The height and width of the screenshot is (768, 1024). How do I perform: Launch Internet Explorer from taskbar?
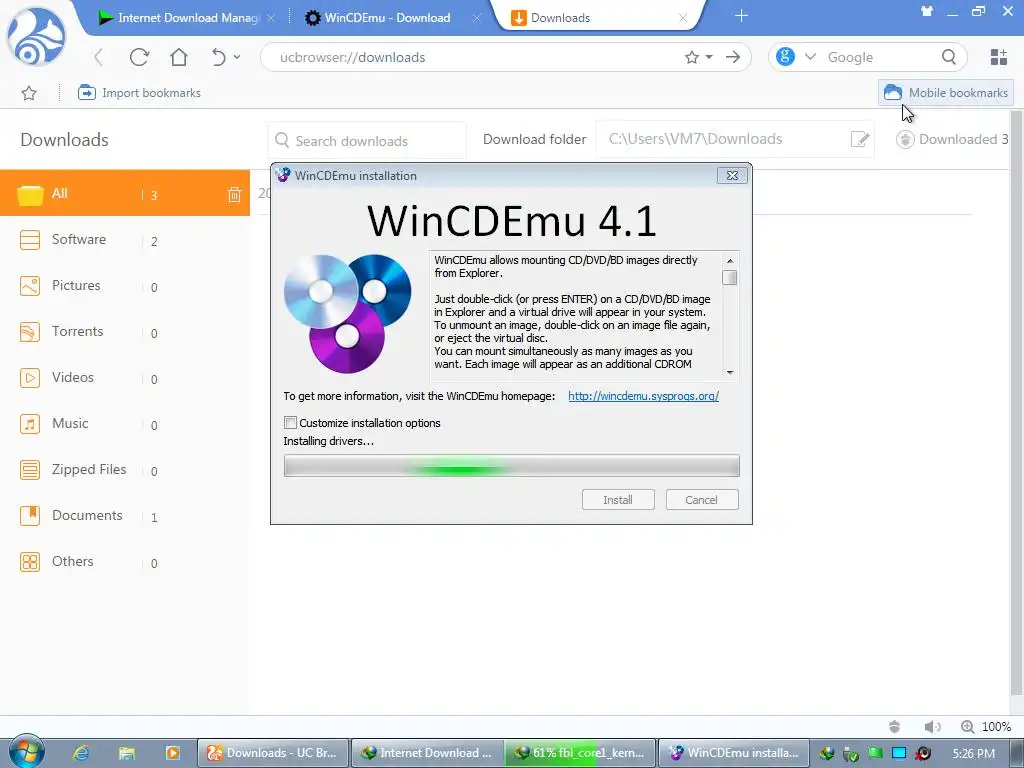tap(81, 753)
